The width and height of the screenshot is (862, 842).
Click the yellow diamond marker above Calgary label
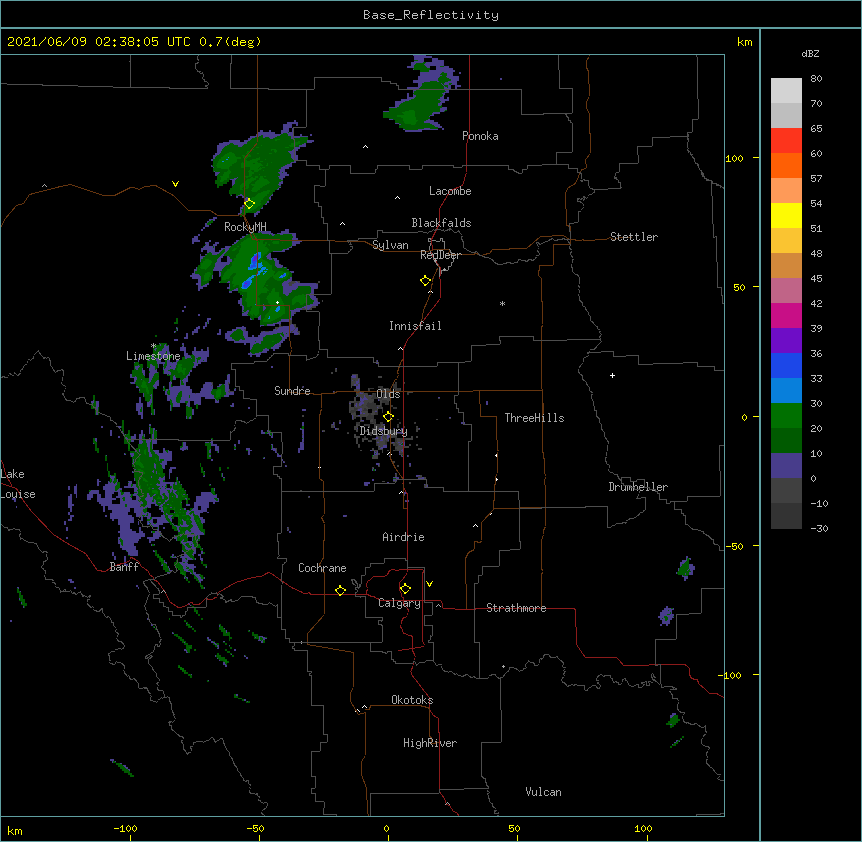click(x=405, y=589)
